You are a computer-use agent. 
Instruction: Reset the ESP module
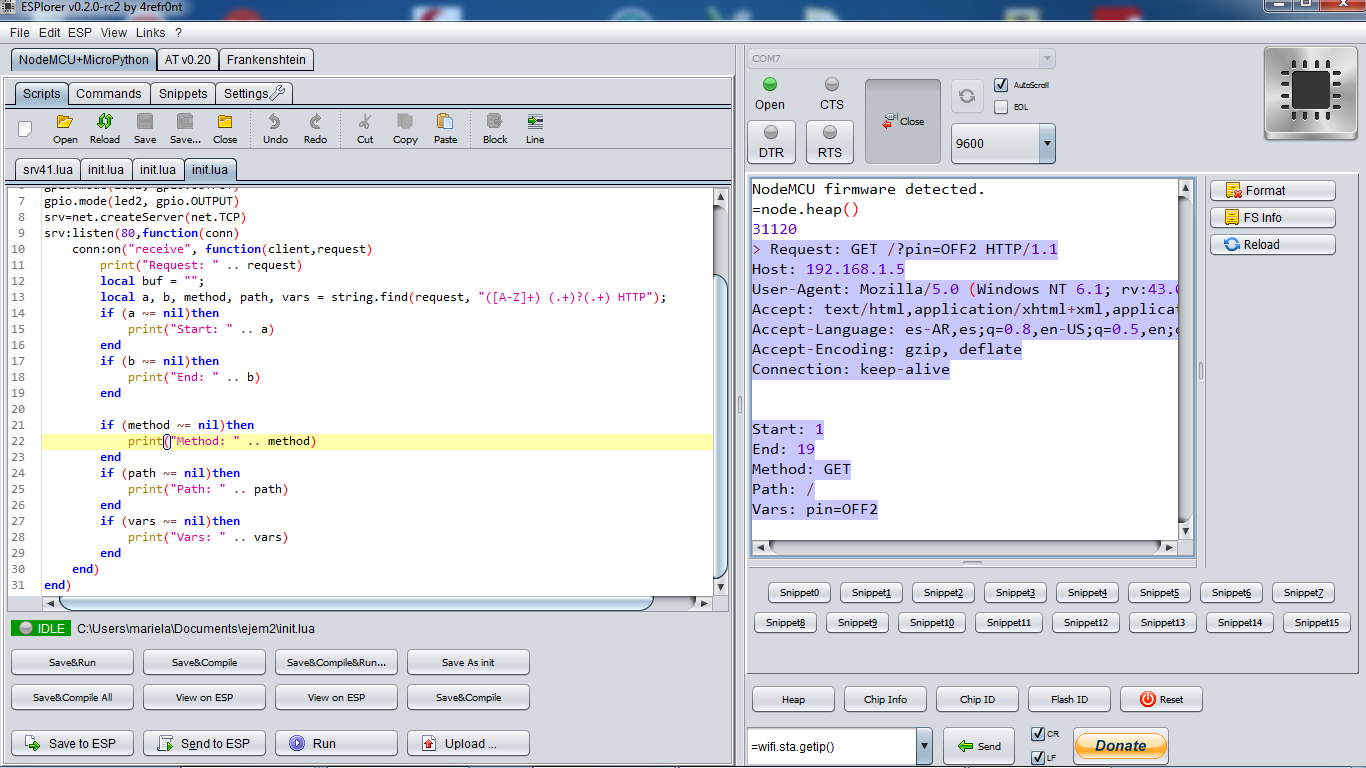(x=1161, y=699)
